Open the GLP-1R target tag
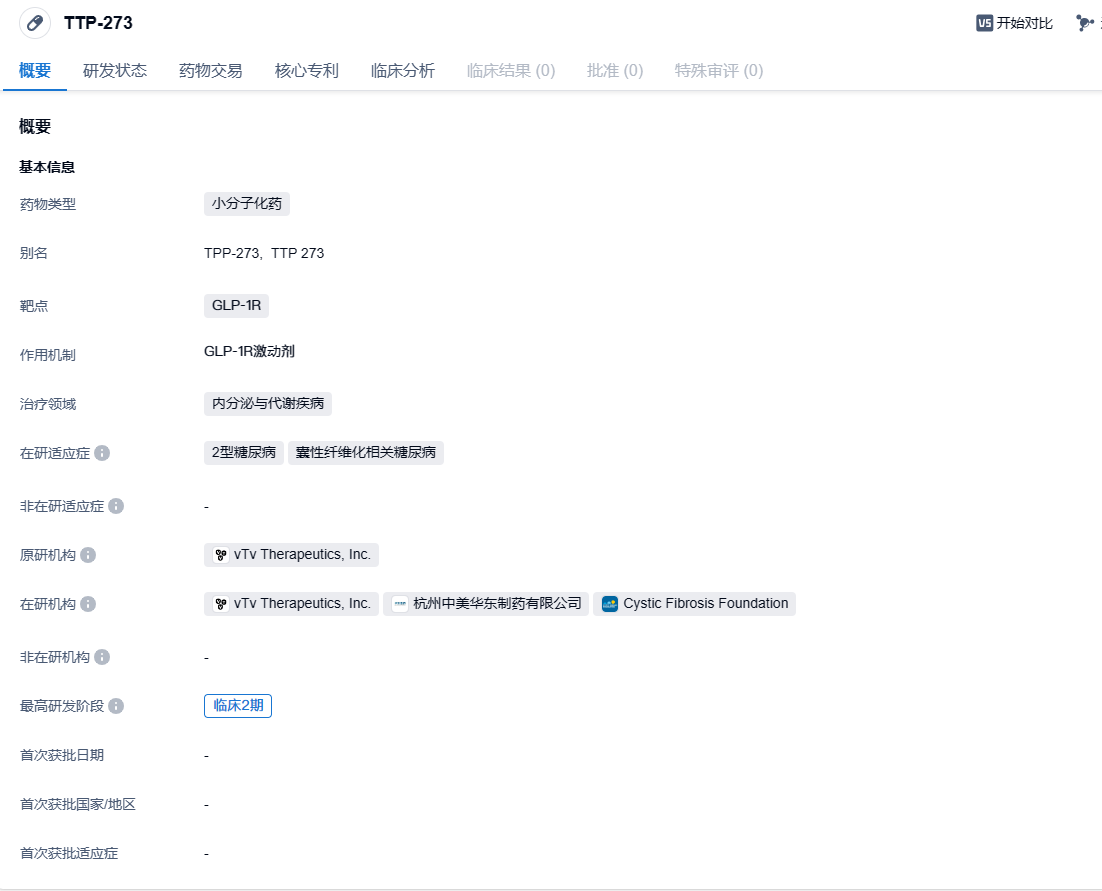This screenshot has width=1102, height=891. pyautogui.click(x=236, y=305)
